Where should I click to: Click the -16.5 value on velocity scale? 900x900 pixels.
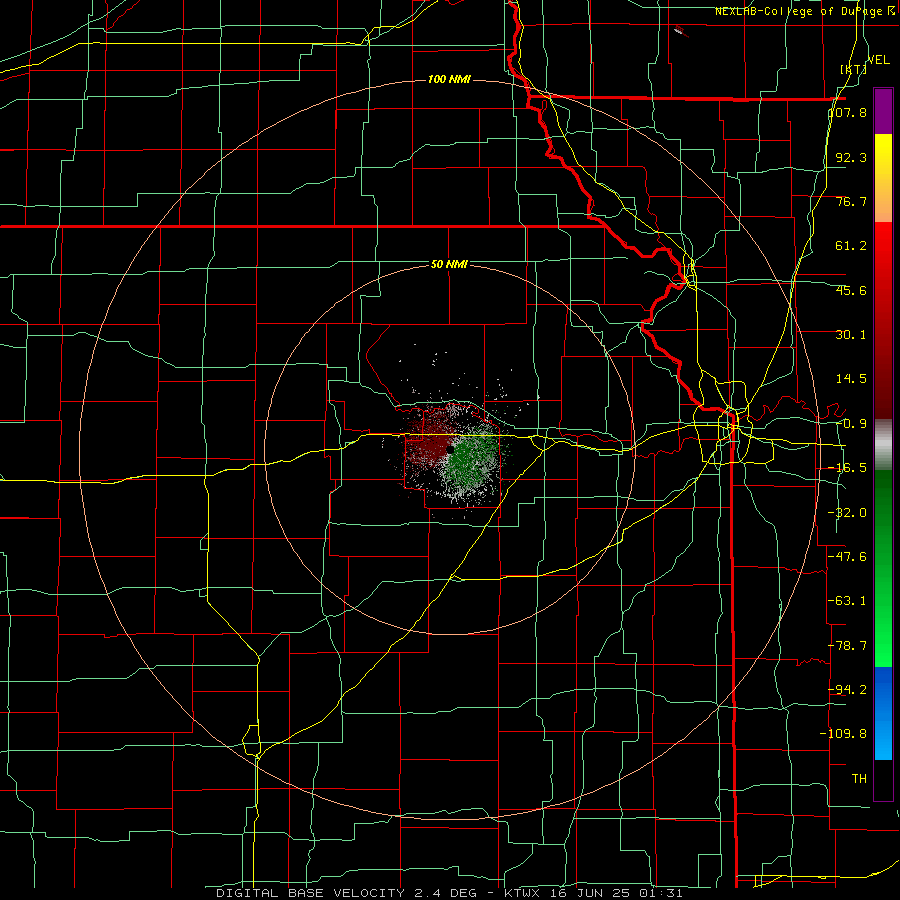tap(848, 468)
